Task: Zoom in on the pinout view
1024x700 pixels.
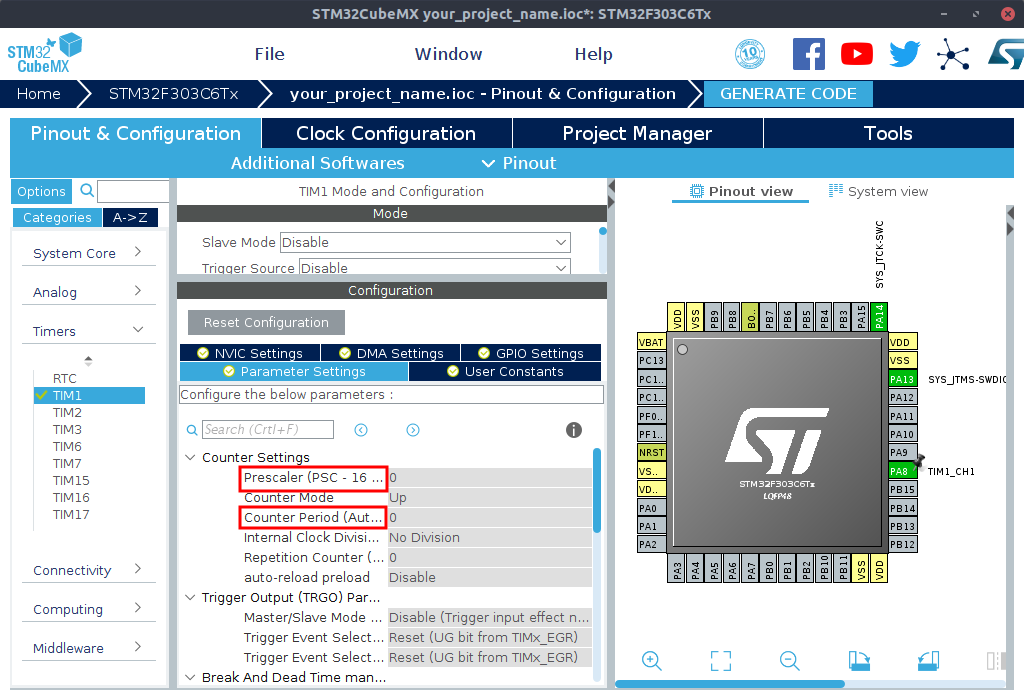Action: coord(652,660)
